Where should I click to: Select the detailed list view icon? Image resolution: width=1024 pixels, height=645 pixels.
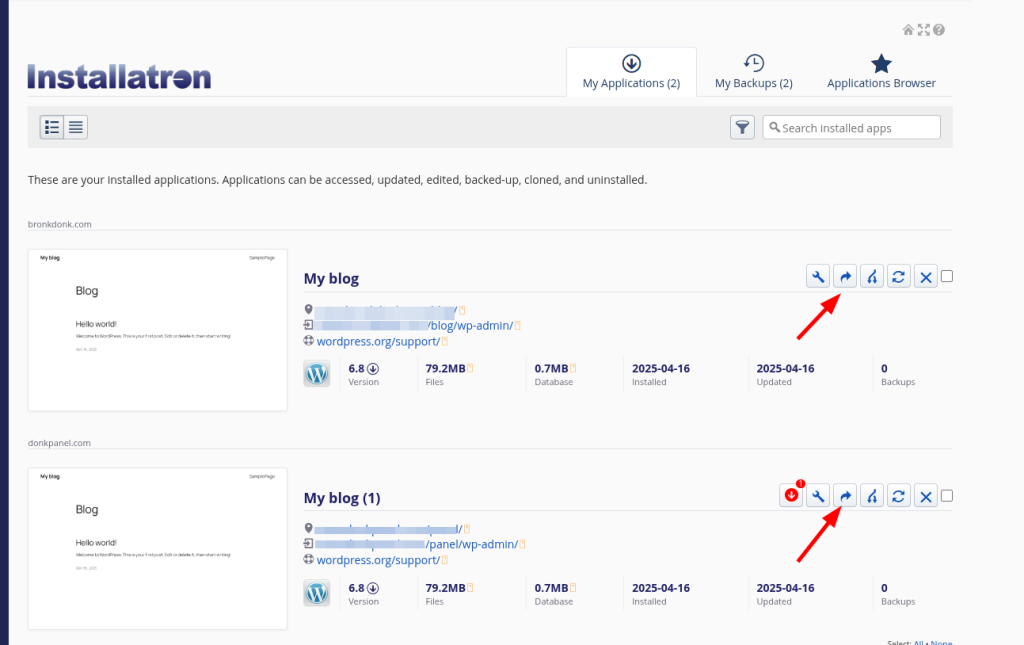pos(52,127)
